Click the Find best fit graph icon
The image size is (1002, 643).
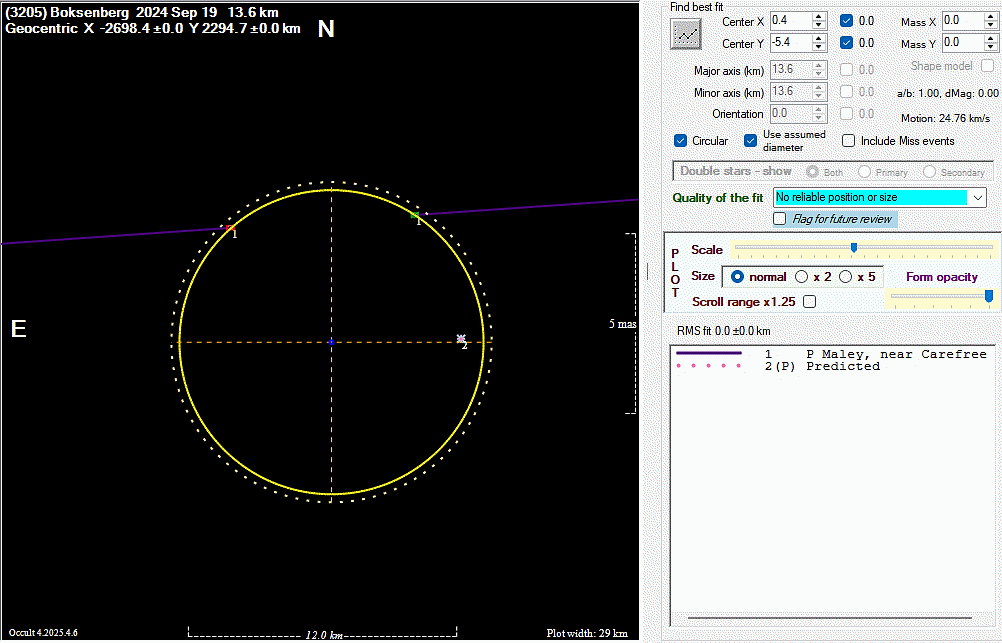pos(686,34)
